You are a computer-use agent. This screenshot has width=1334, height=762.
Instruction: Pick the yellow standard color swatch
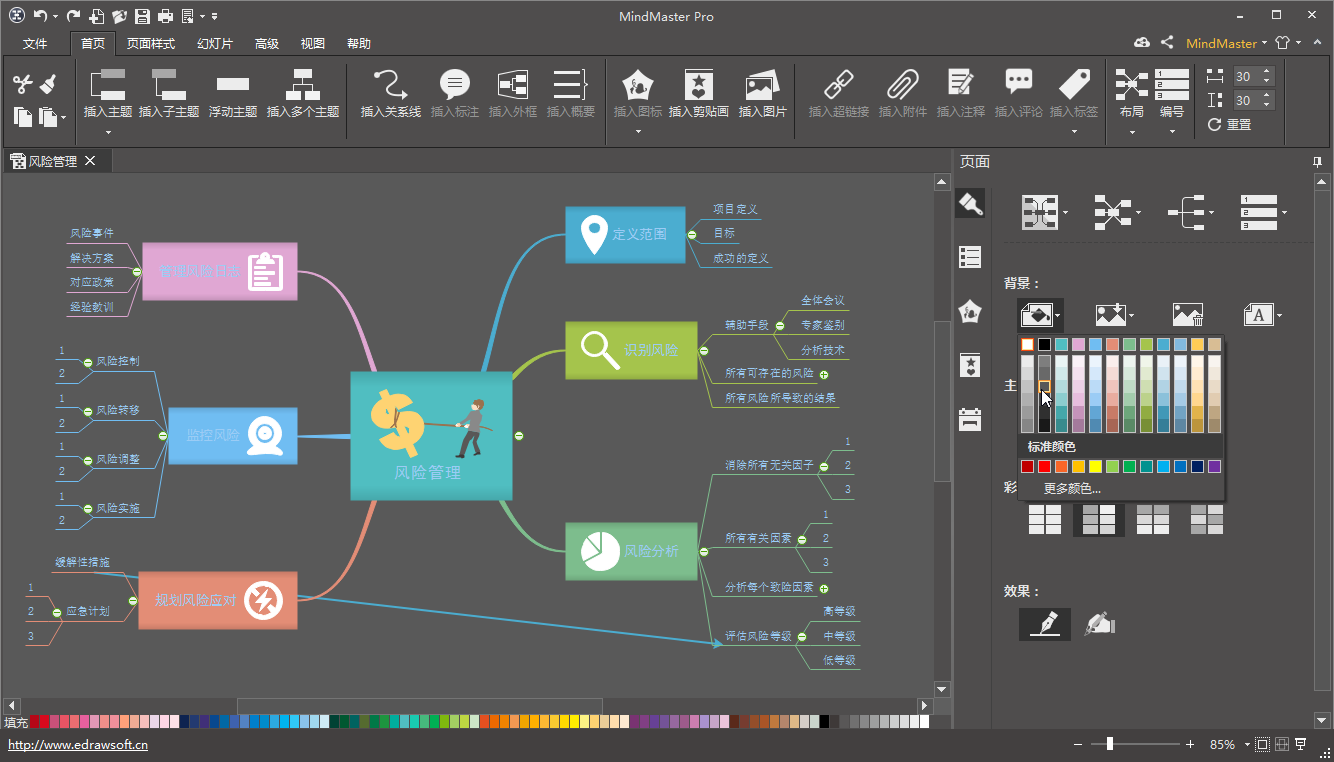tap(1095, 466)
